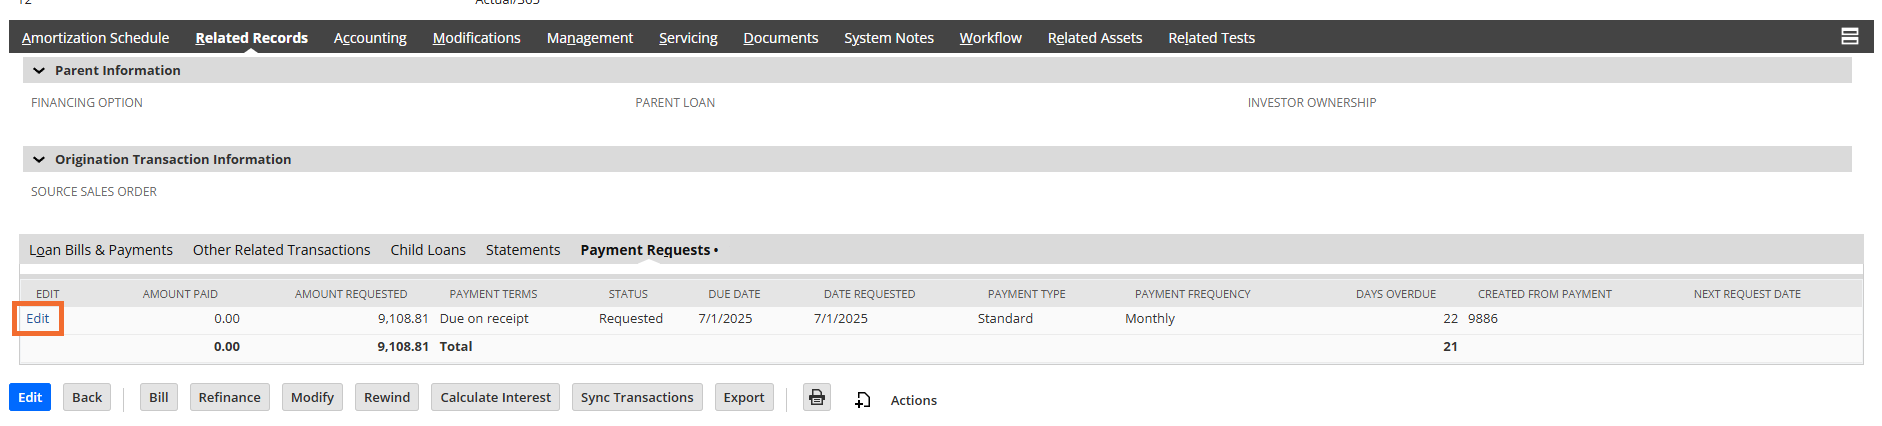Click Edit link in payment request row
The height and width of the screenshot is (426, 1882).
38,319
